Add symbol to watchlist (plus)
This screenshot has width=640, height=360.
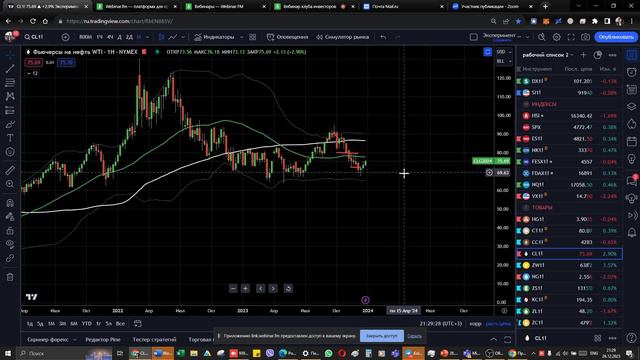coord(583,55)
